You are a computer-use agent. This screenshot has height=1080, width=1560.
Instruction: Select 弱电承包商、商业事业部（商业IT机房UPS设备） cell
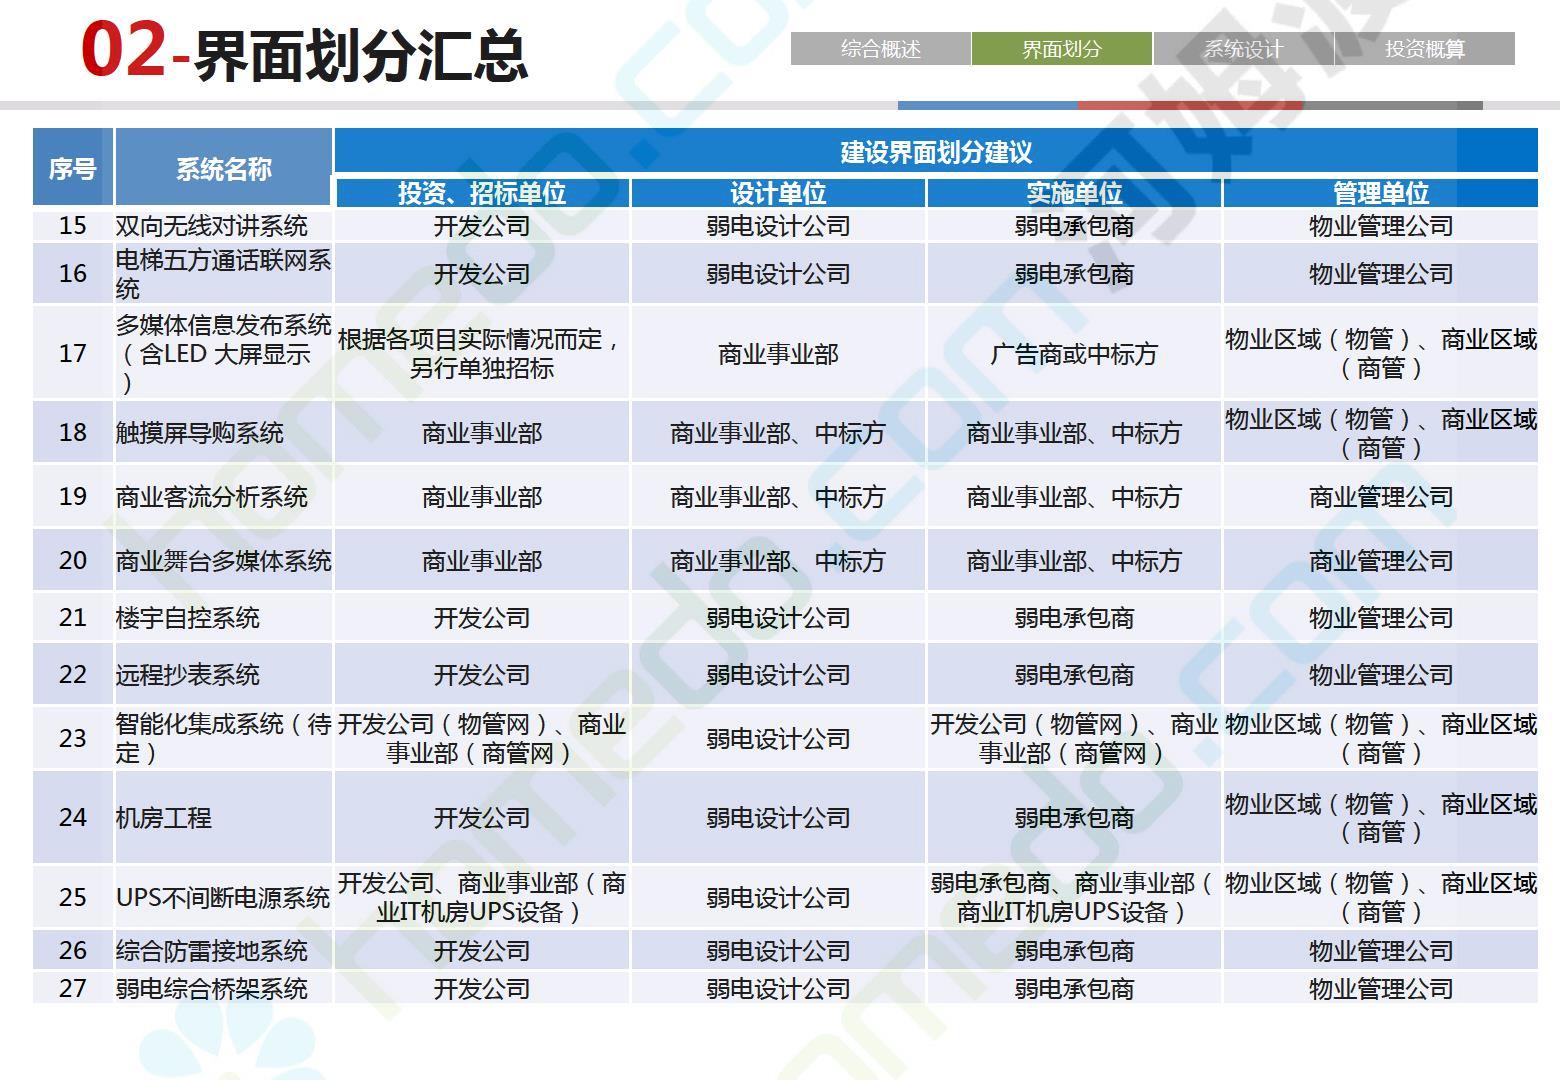click(1074, 897)
